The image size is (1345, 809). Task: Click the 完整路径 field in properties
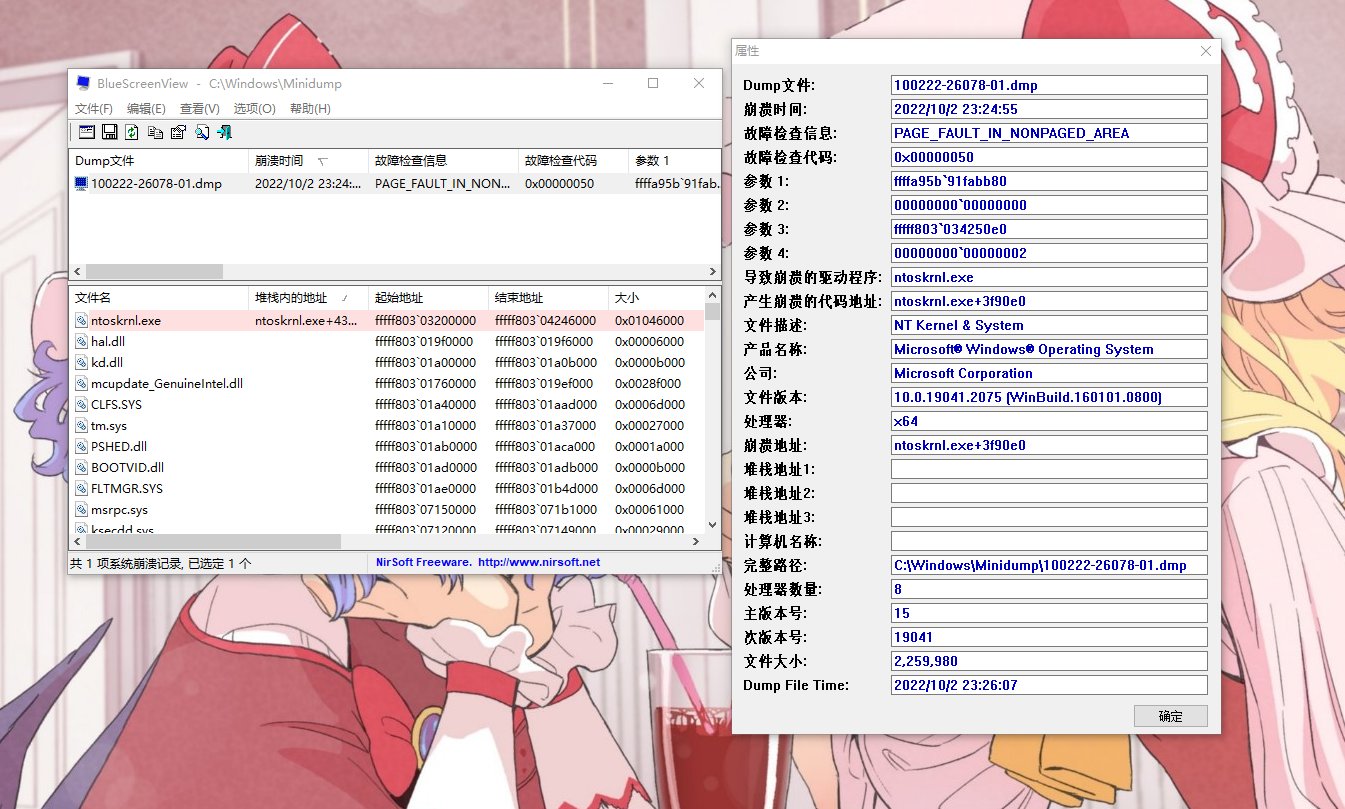tap(1049, 565)
